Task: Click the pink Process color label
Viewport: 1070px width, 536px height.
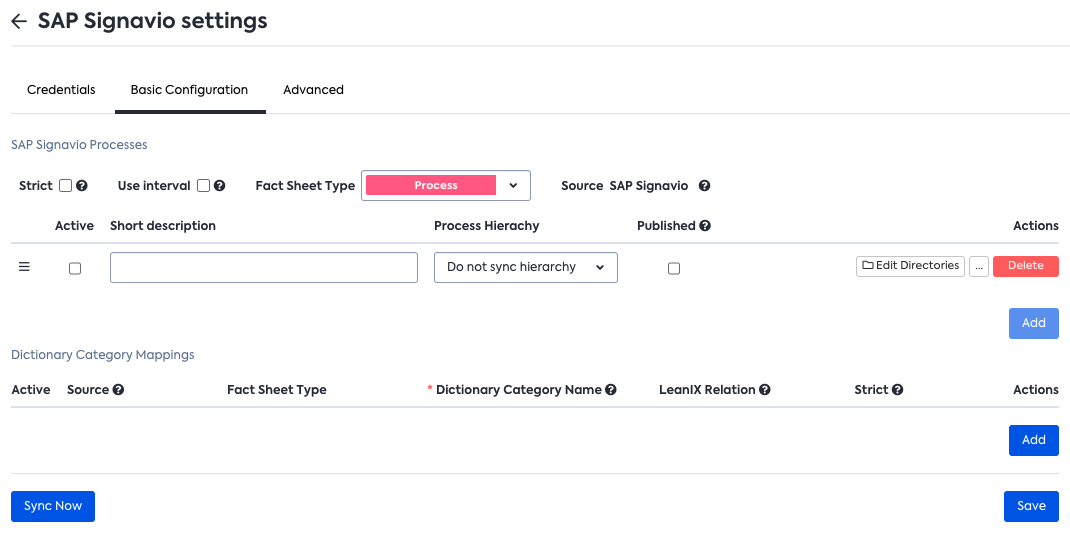Action: click(431, 185)
